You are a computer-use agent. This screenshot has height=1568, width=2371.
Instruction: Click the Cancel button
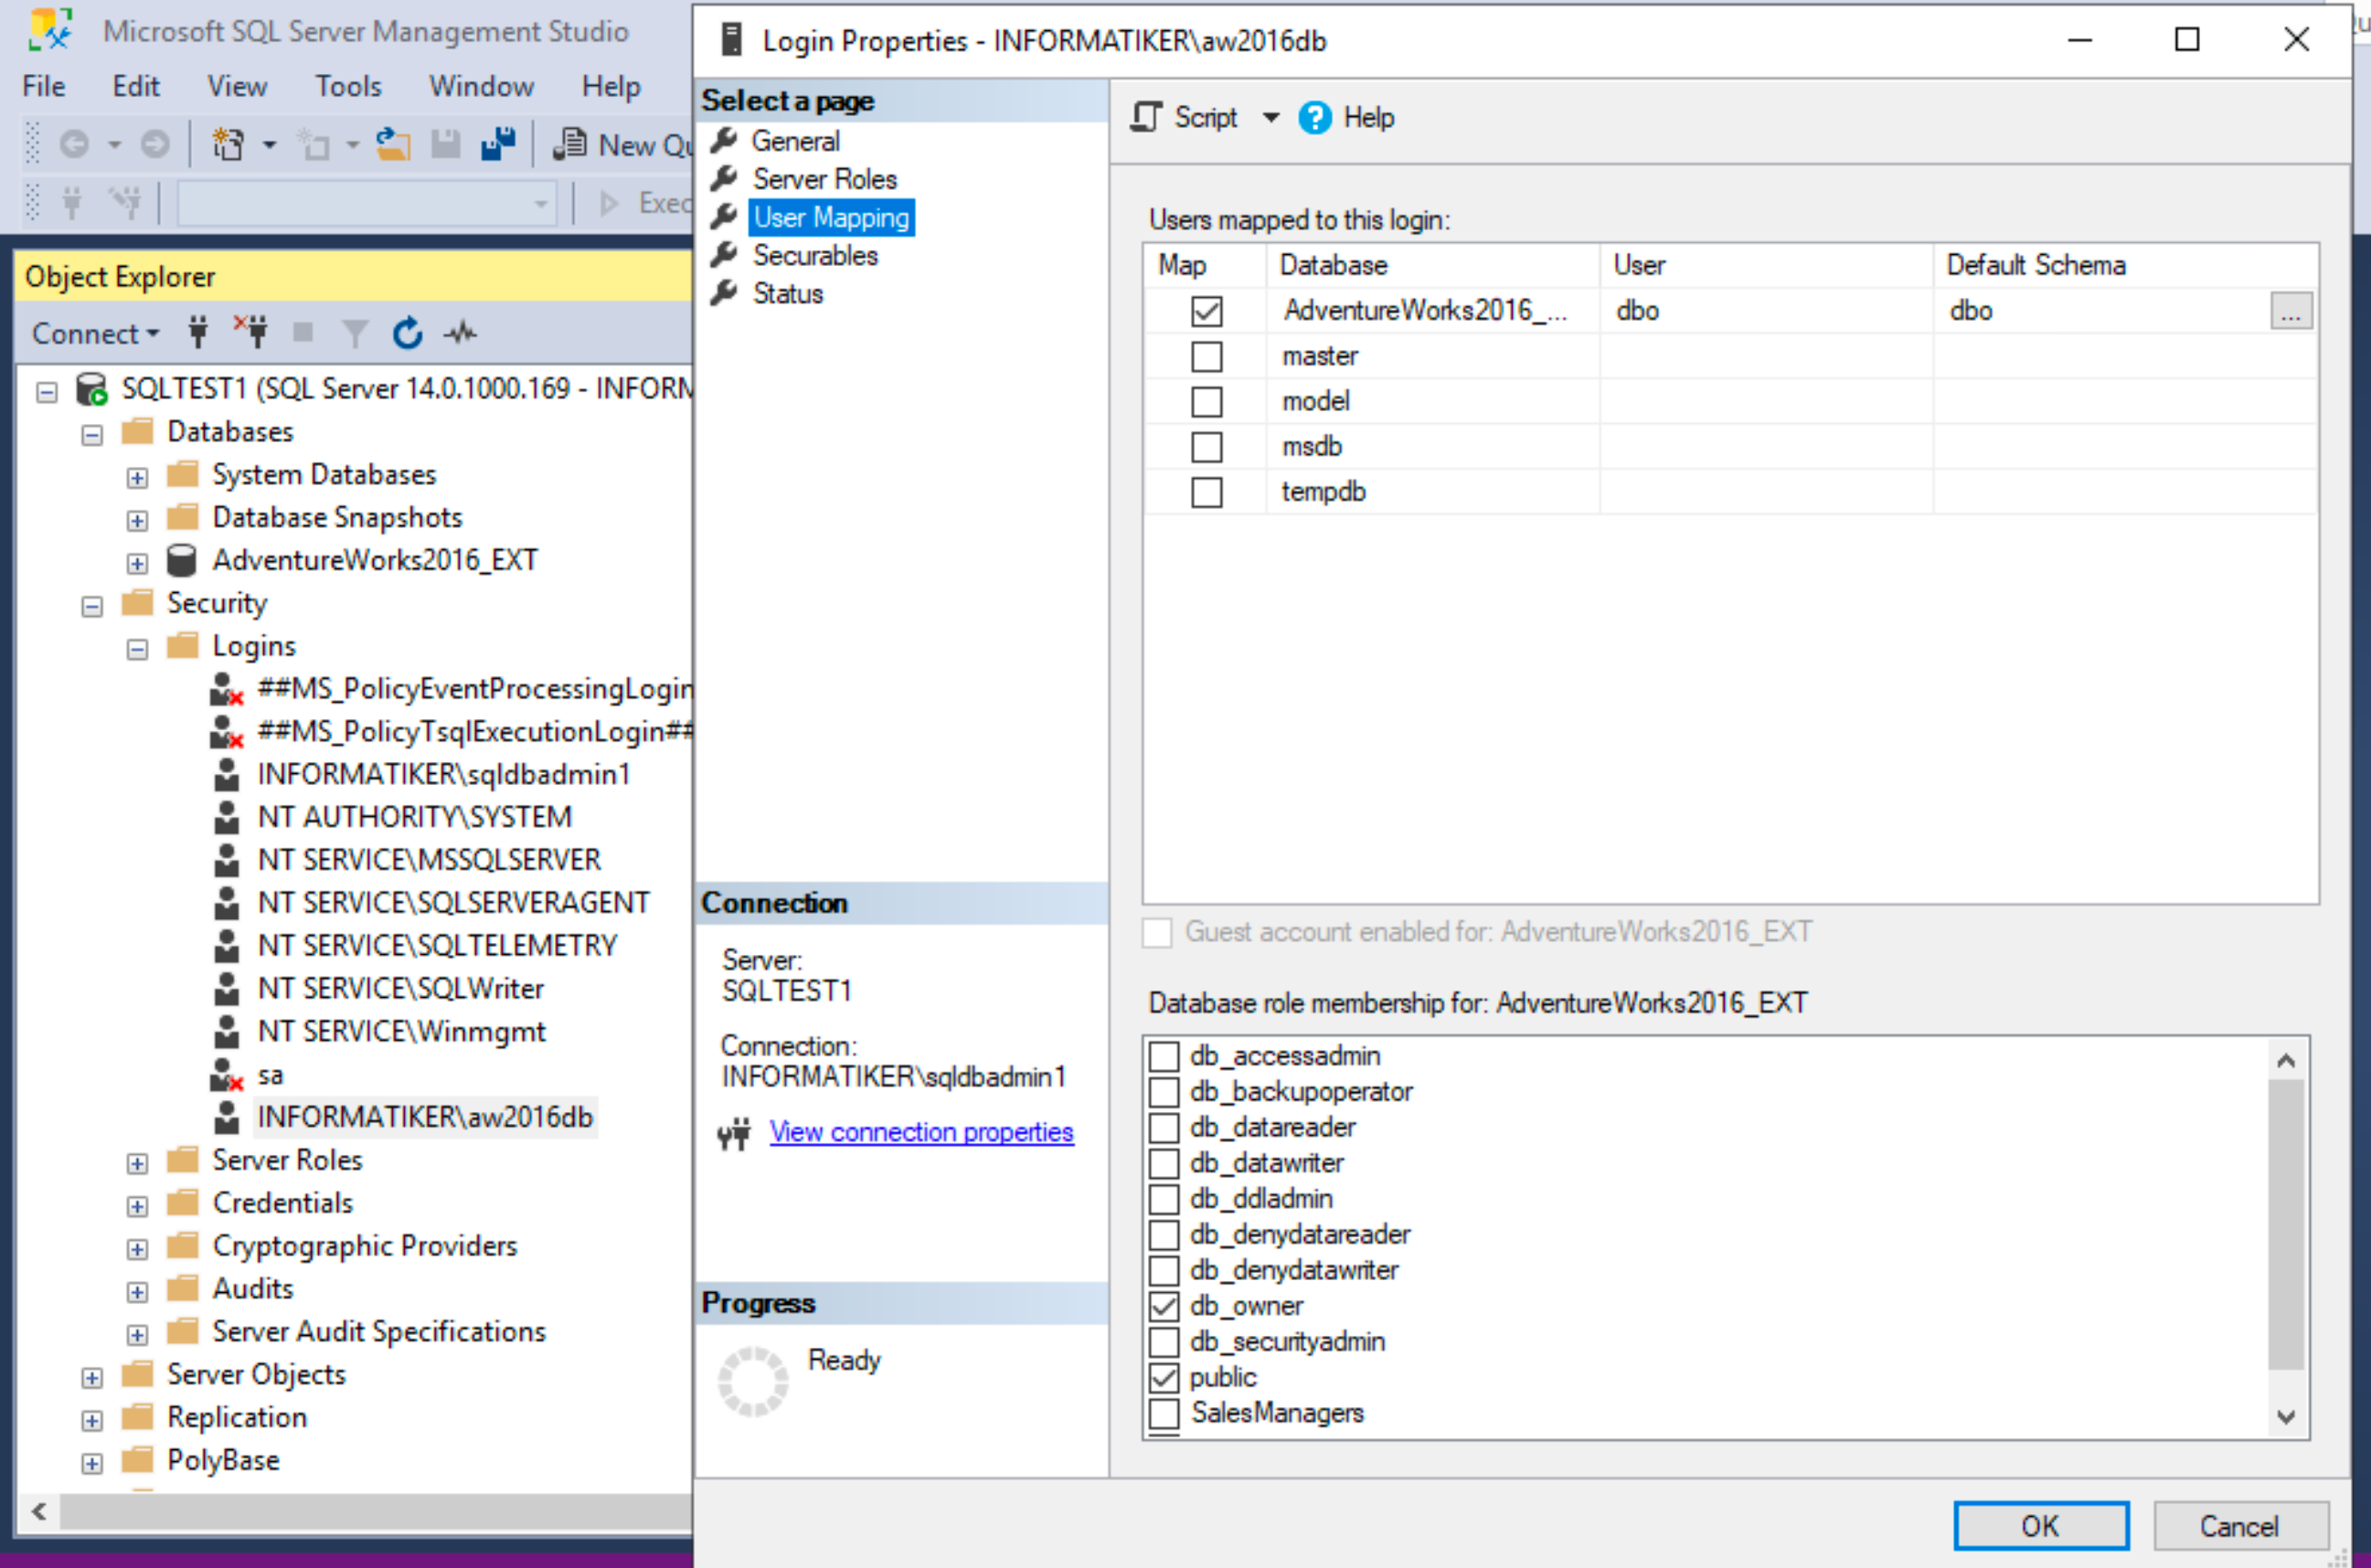pyautogui.click(x=2239, y=1525)
